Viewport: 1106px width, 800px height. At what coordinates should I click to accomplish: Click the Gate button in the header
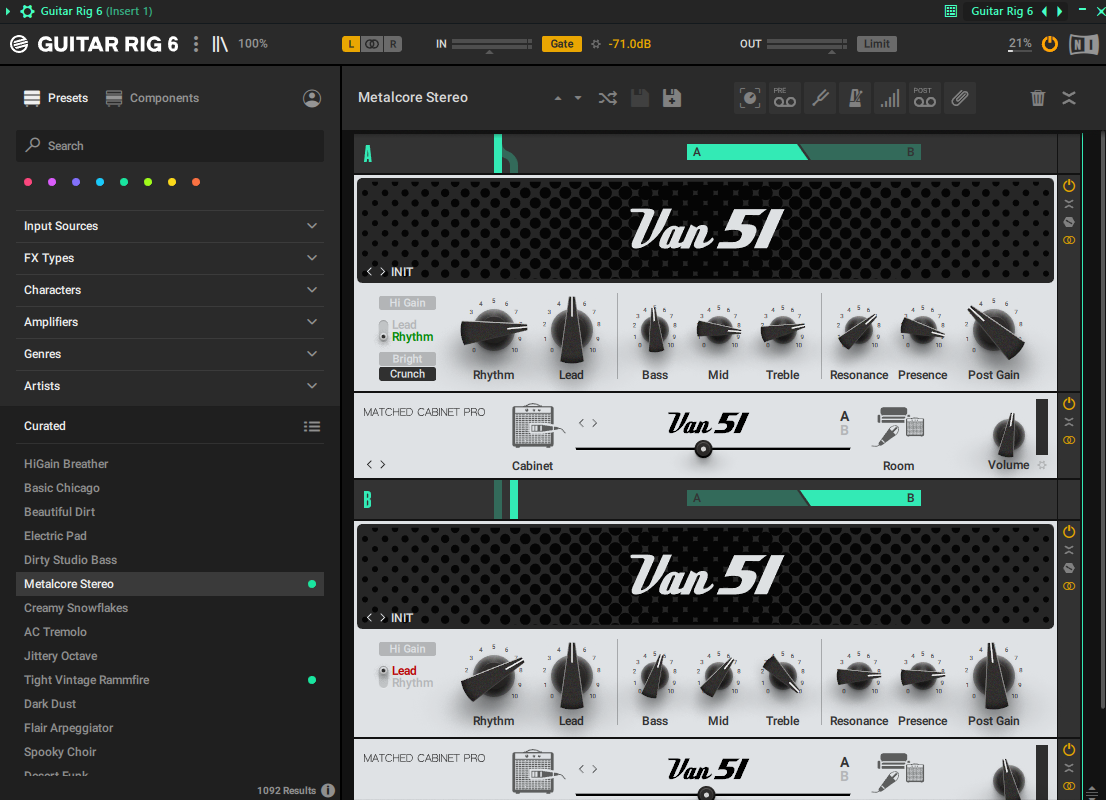[x=561, y=43]
